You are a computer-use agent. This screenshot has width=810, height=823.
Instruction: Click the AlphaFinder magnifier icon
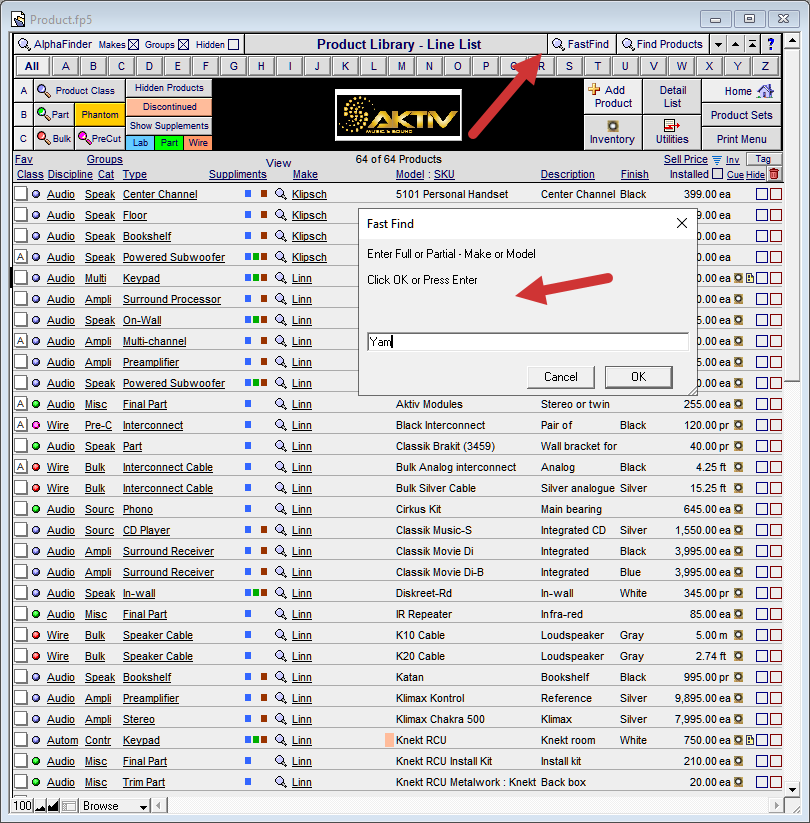[24, 45]
